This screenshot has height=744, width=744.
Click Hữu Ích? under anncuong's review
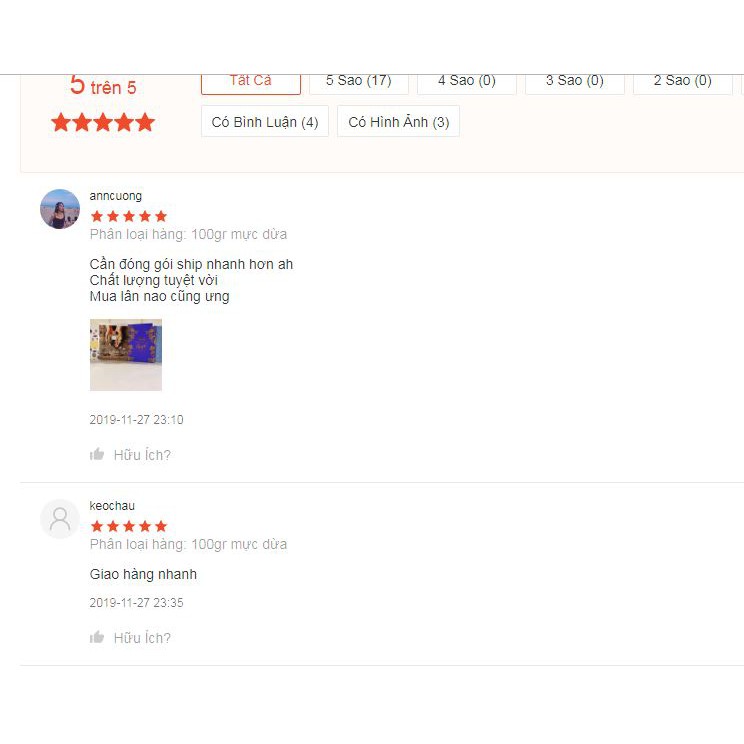point(142,455)
